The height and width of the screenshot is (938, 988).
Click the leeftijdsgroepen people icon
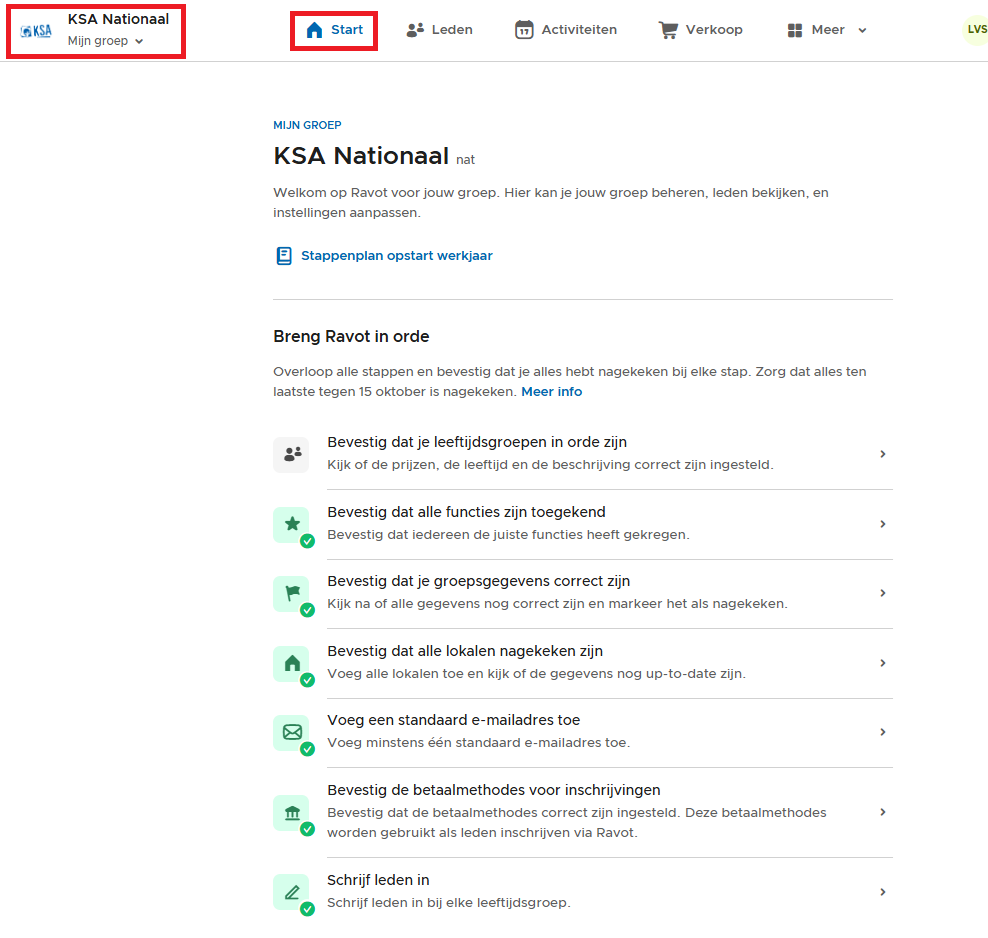coord(292,454)
